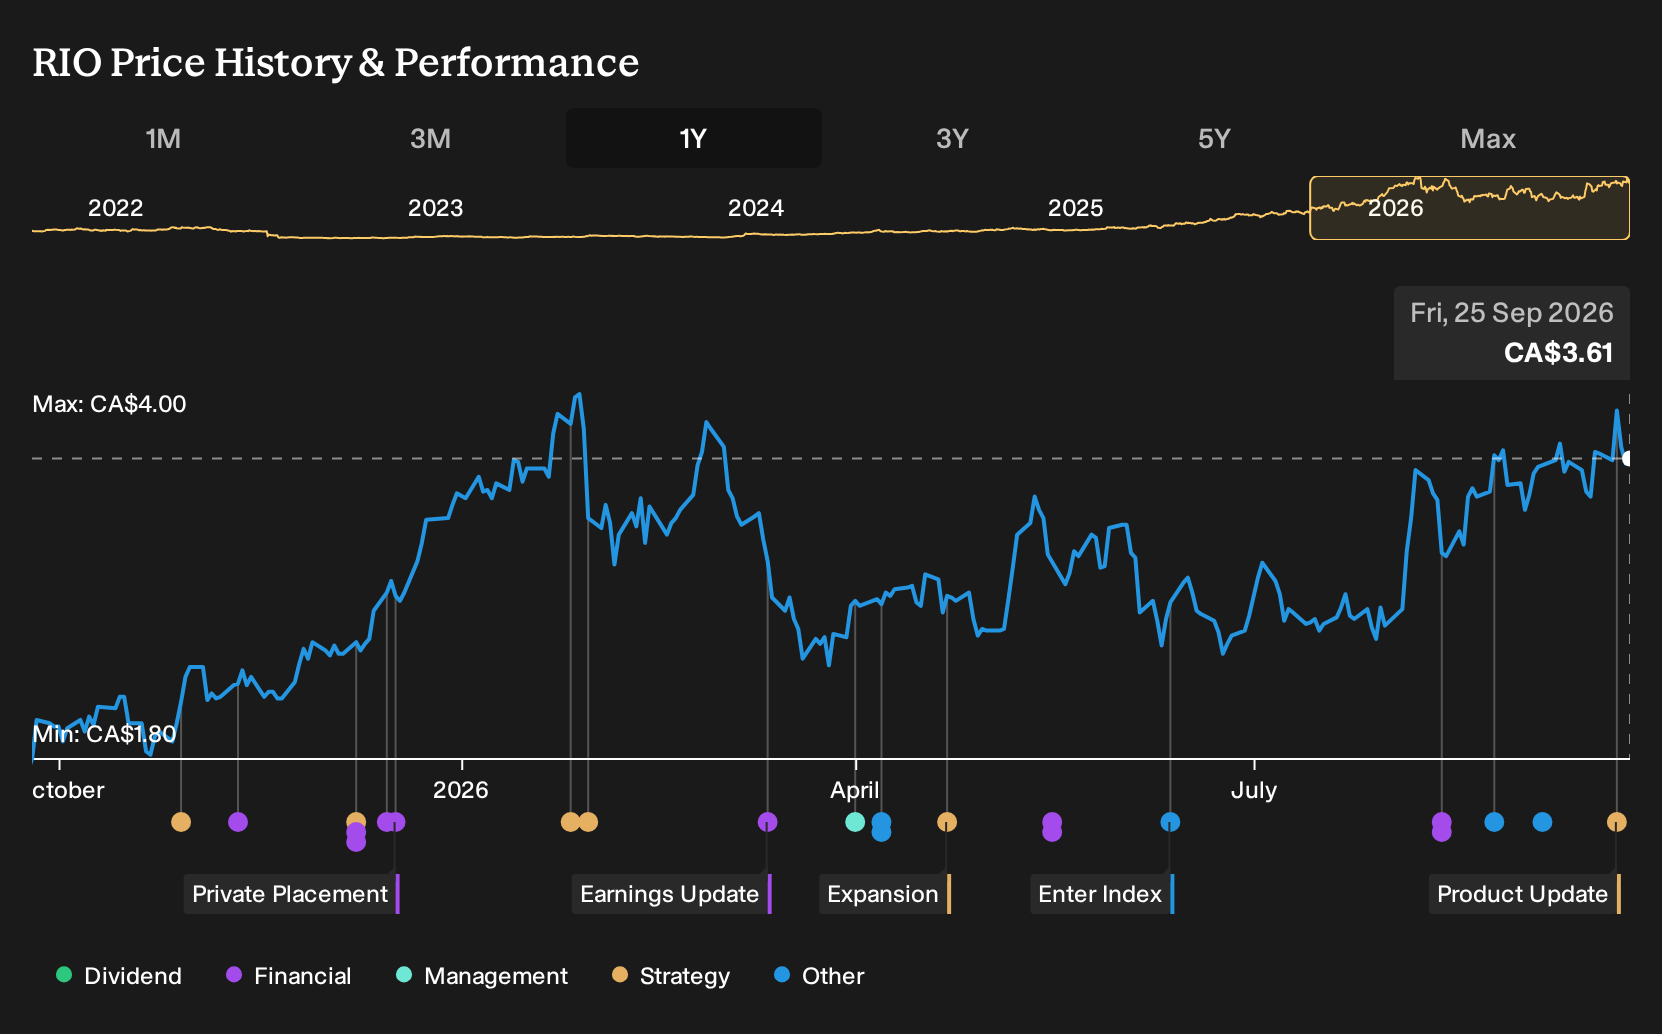Click the lone purple Financial dot before the Private Placement cluster
Screen dimensions: 1662x1034
(x=238, y=822)
